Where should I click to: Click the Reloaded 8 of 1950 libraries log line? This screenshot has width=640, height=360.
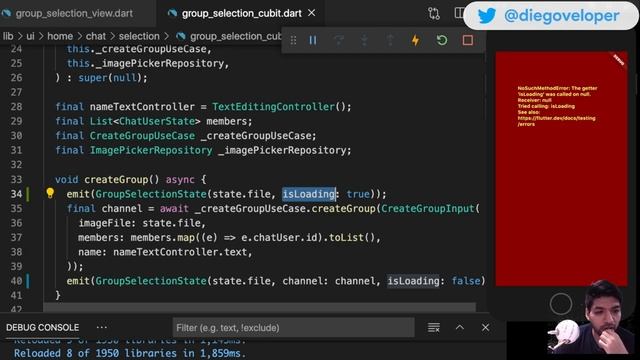130,353
